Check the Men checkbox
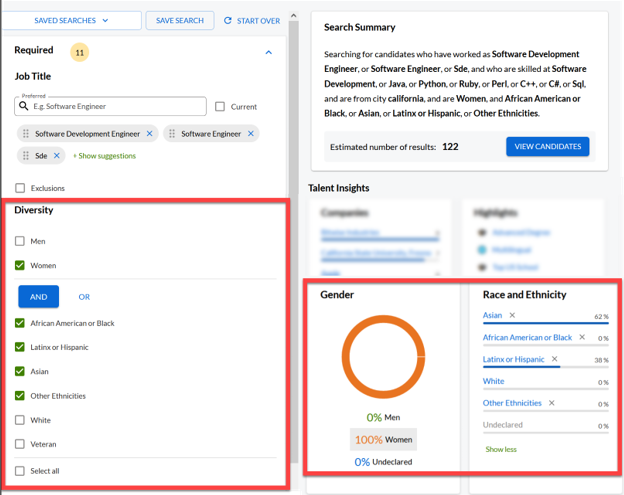Viewport: 624px width, 495px height. tap(20, 241)
